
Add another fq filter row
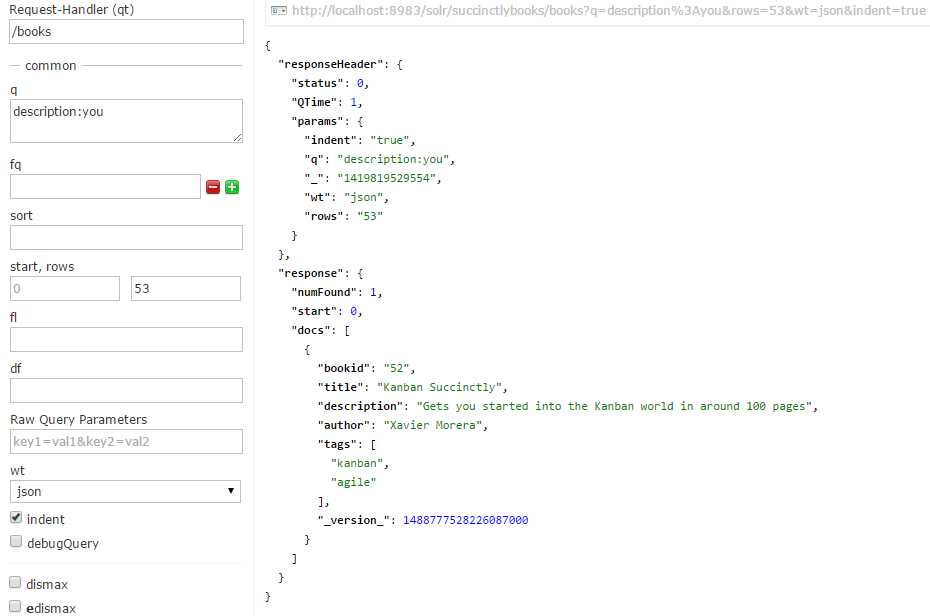point(231,186)
